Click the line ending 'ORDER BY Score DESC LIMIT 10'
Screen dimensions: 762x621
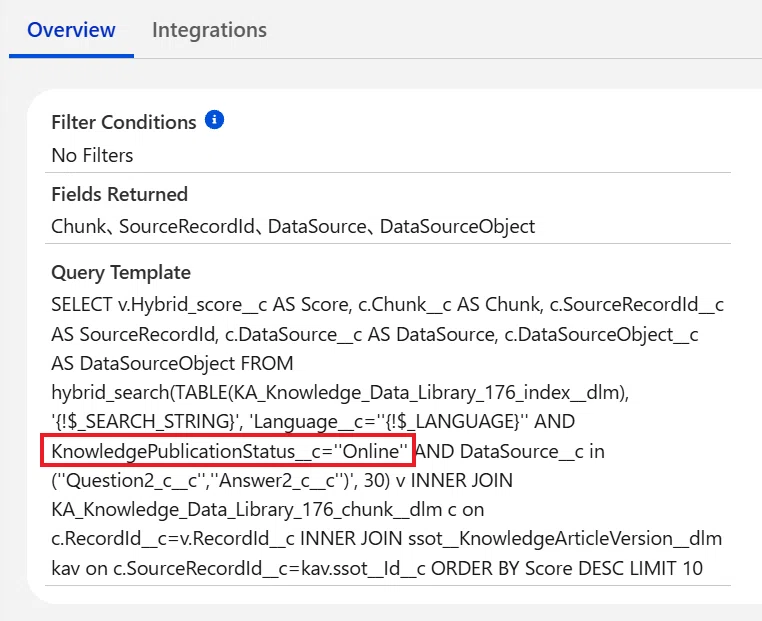(377, 569)
